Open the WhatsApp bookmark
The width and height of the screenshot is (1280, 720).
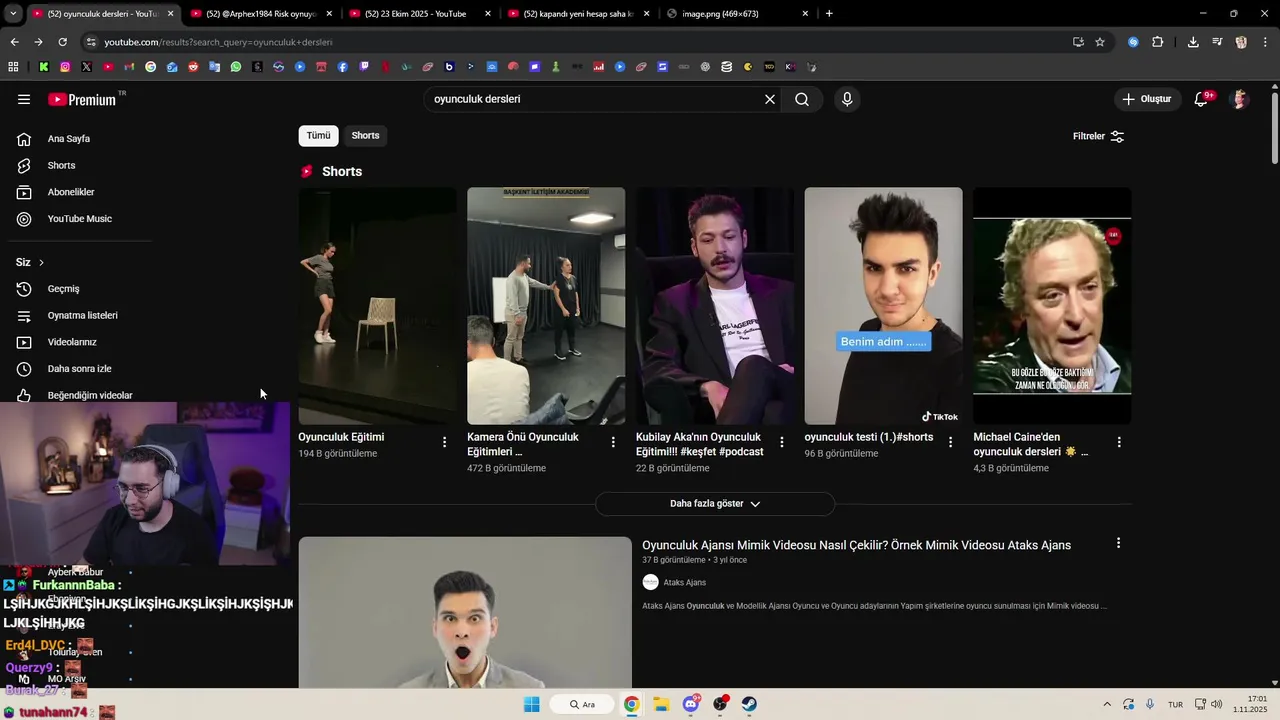(236, 67)
